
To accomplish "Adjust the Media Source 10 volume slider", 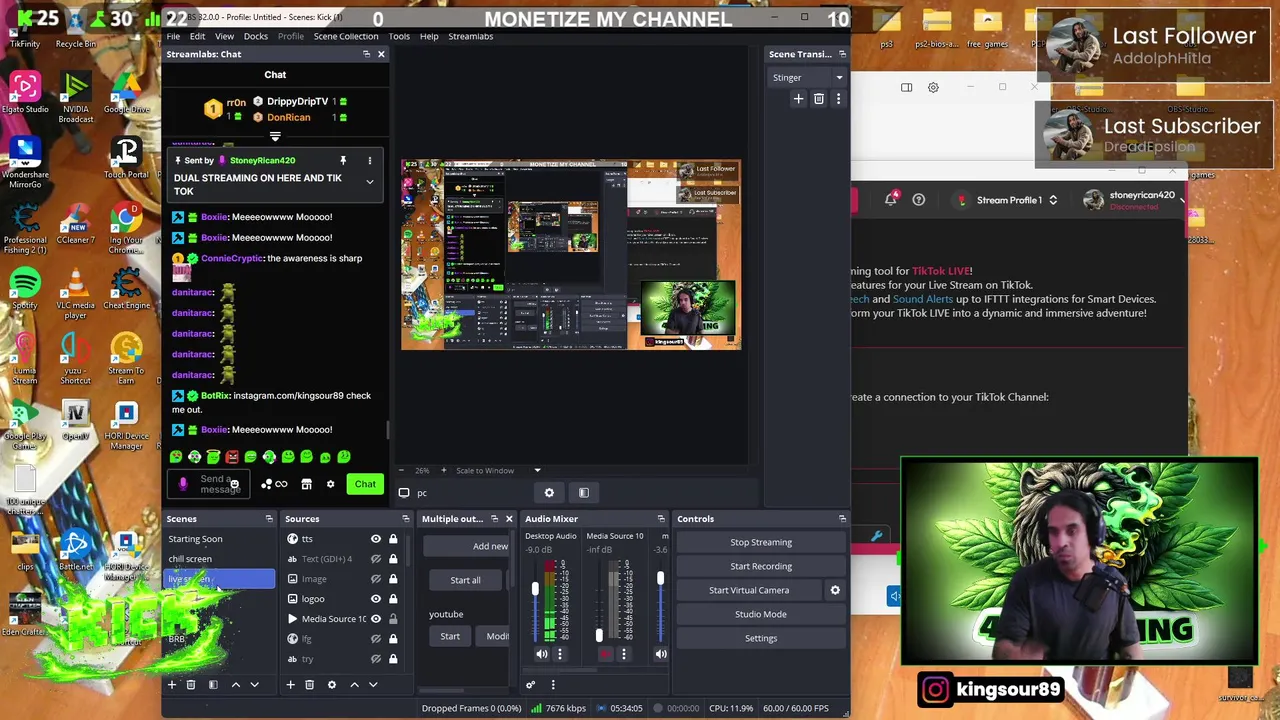I will [x=599, y=634].
